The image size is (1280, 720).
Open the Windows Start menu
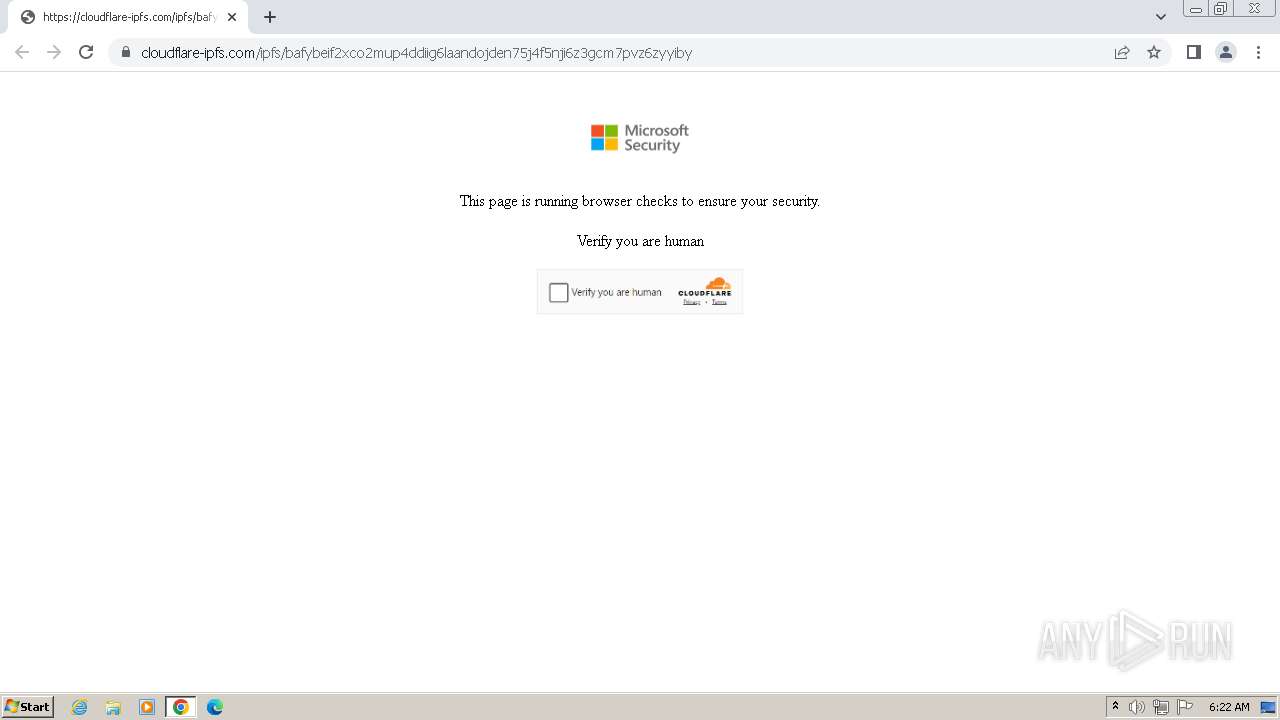27,707
